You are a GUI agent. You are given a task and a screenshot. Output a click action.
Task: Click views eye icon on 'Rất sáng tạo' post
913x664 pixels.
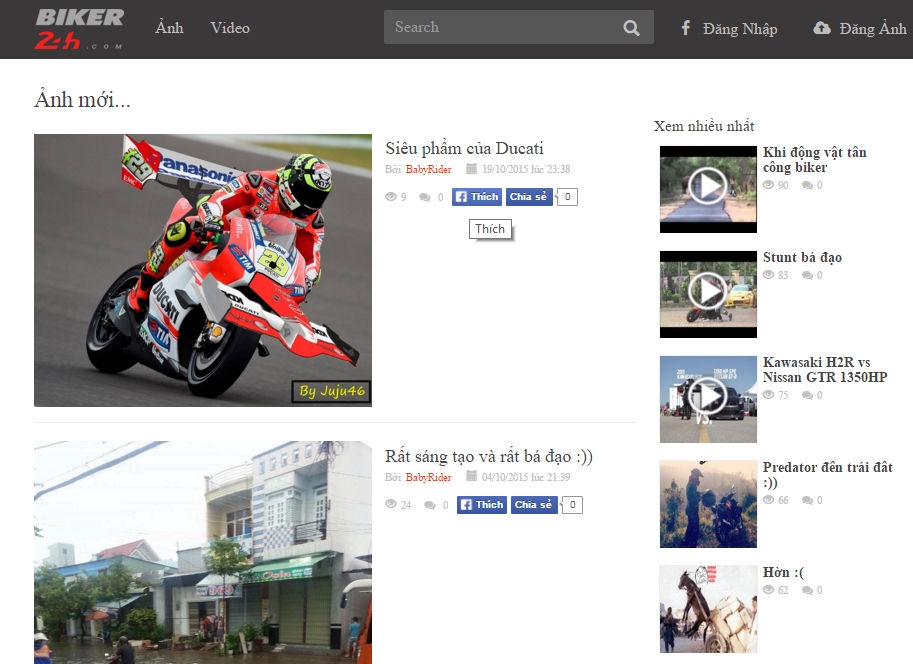pyautogui.click(x=391, y=504)
